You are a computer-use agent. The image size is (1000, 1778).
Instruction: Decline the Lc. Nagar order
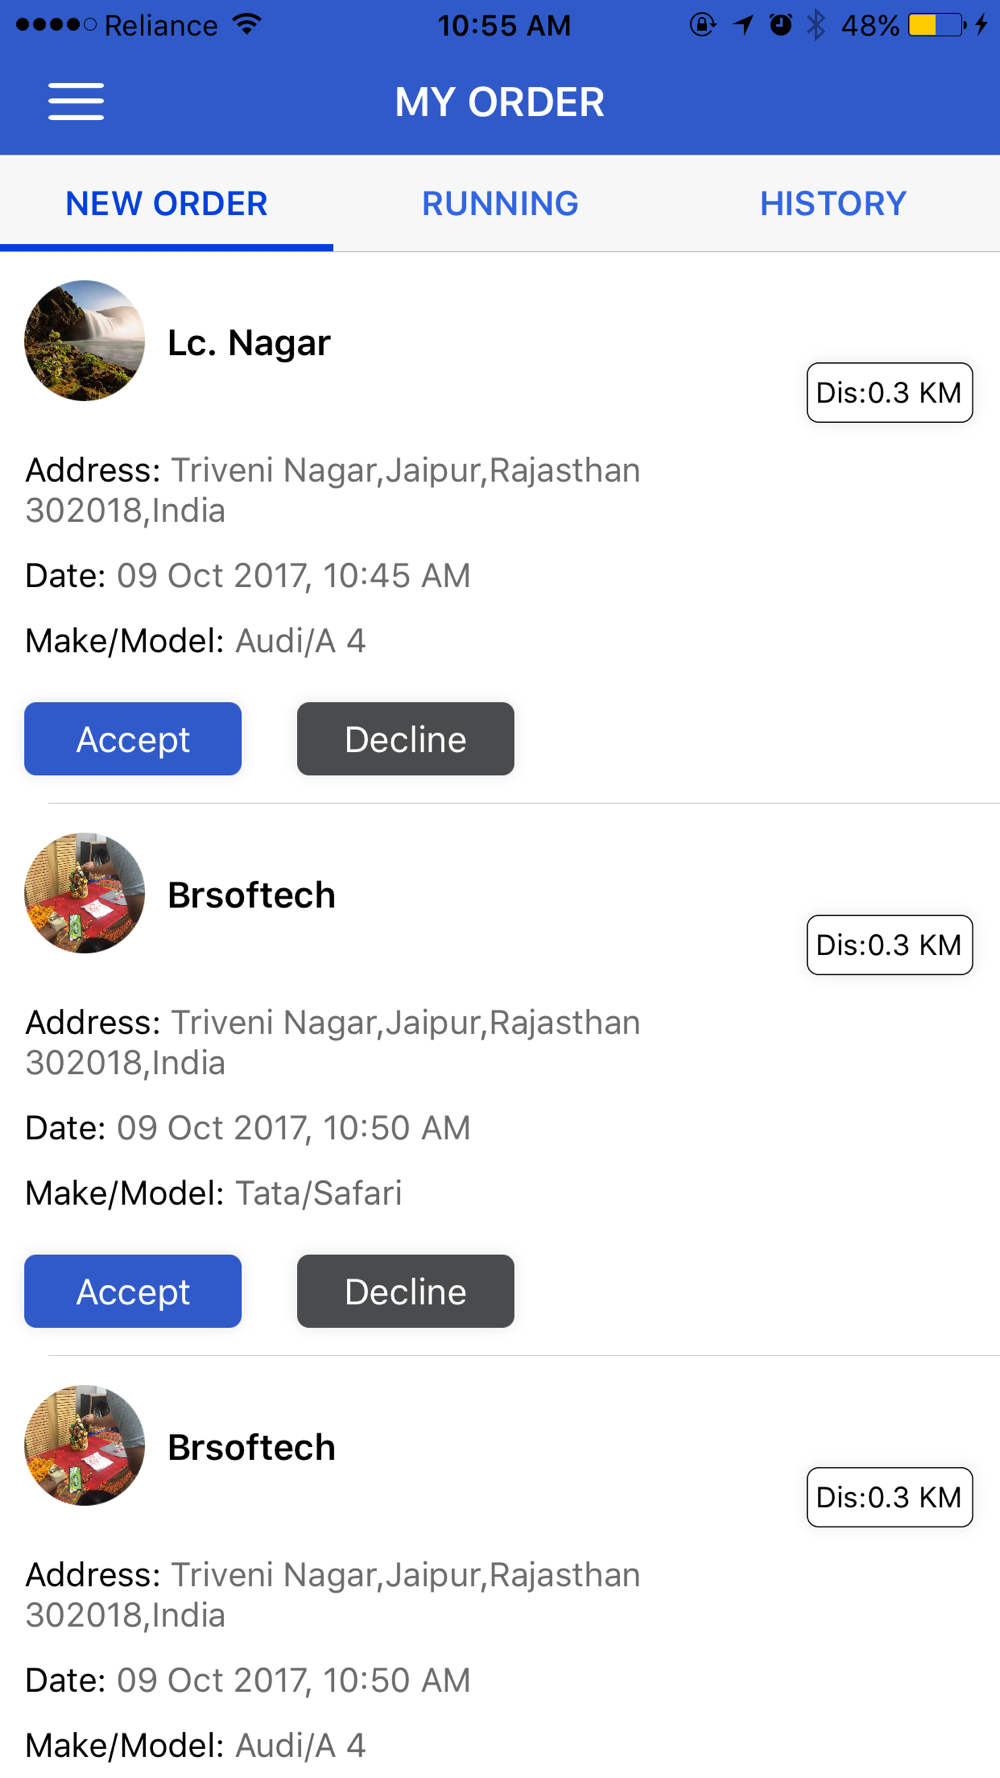(405, 739)
